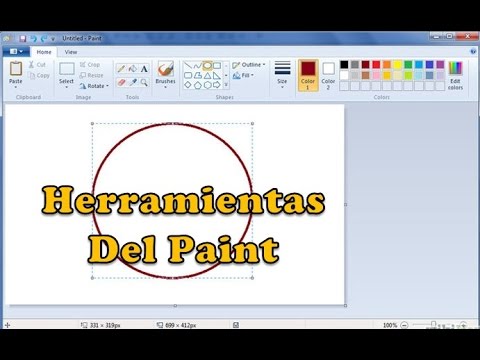Open Paint Help icon
The image size is (480, 360).
coord(473,51)
